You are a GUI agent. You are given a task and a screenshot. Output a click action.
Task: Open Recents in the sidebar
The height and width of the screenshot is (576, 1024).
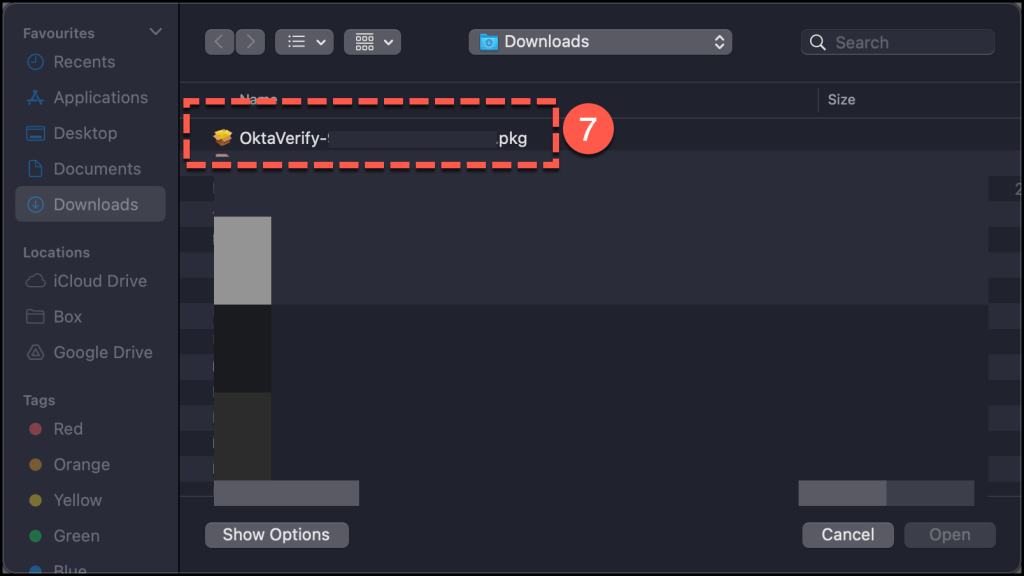coord(84,62)
